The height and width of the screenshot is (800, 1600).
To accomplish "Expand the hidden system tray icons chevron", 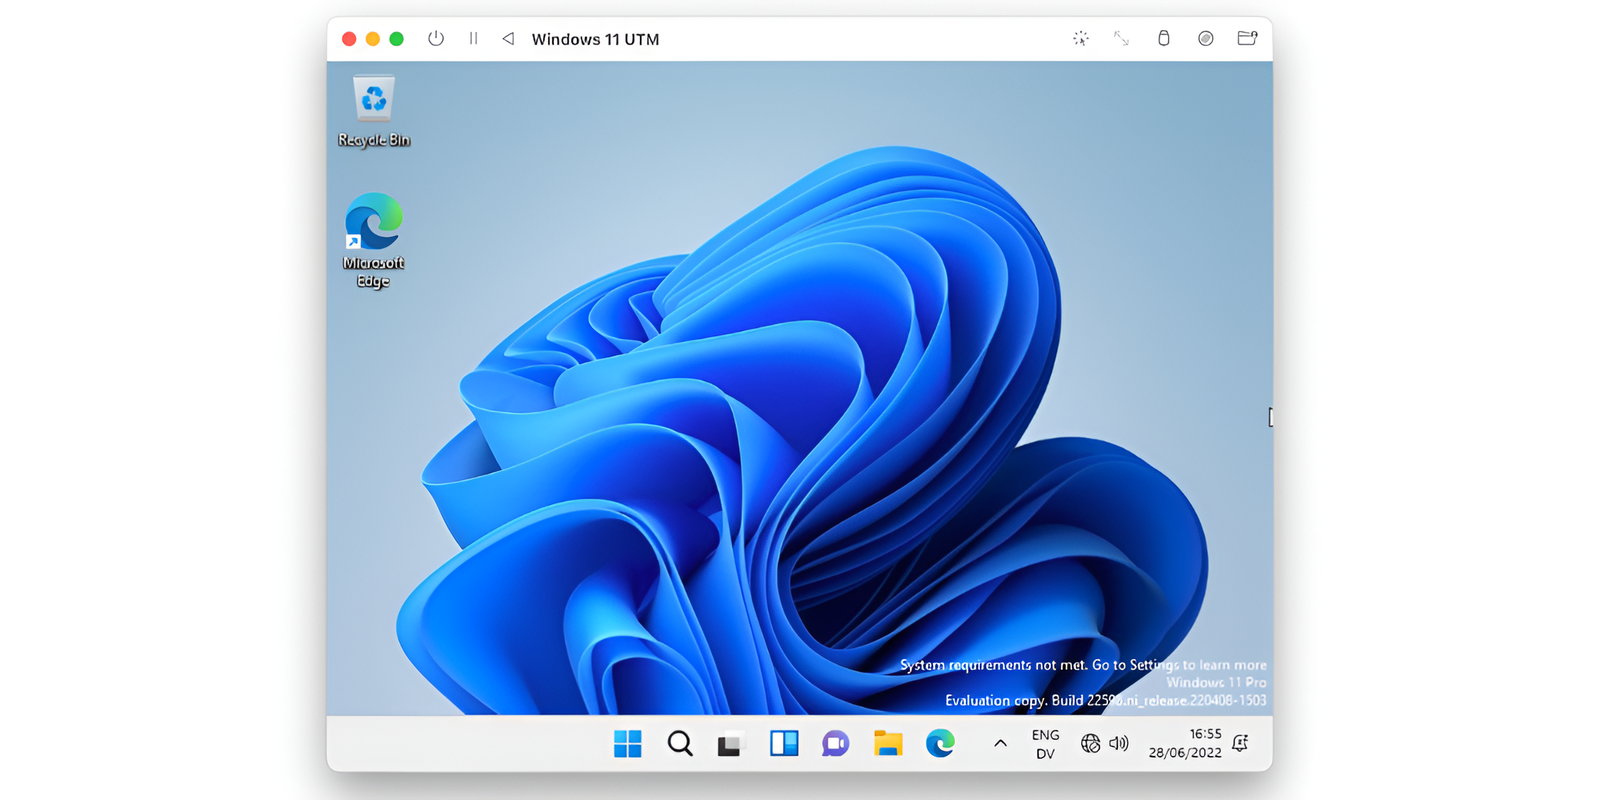I will (x=1000, y=744).
